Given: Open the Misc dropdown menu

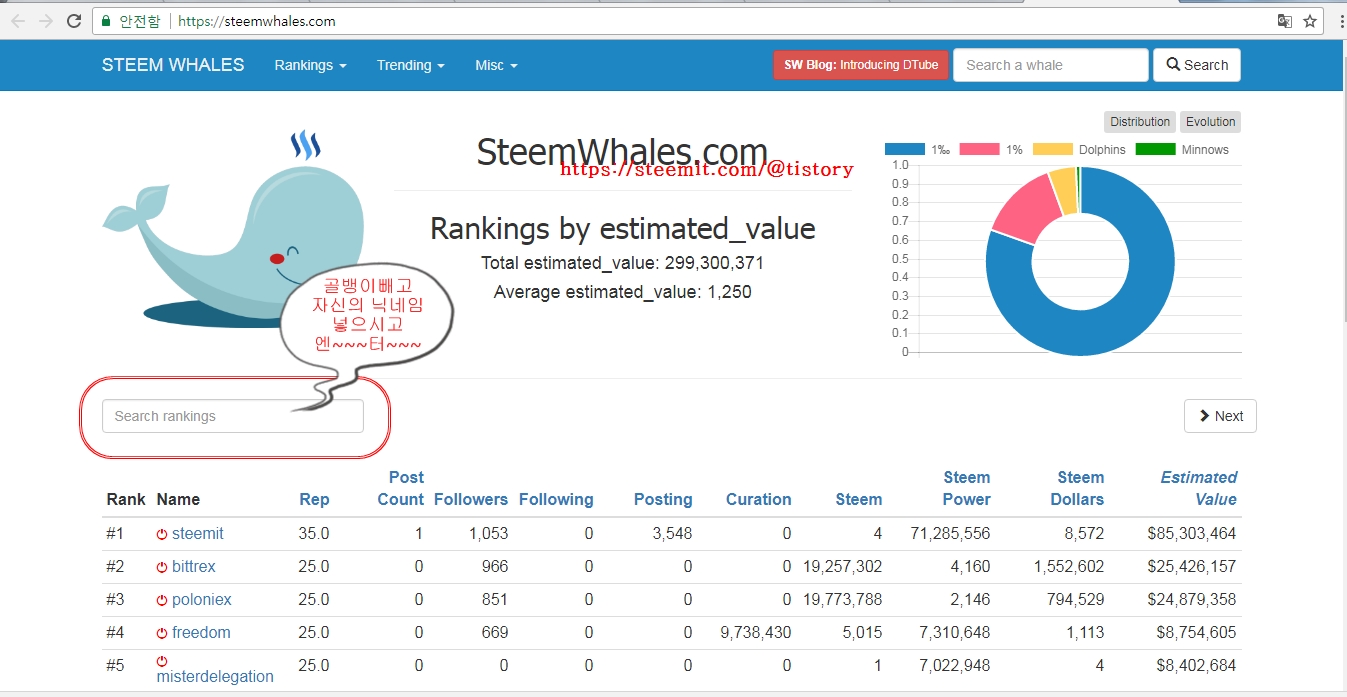Looking at the screenshot, I should (x=496, y=65).
